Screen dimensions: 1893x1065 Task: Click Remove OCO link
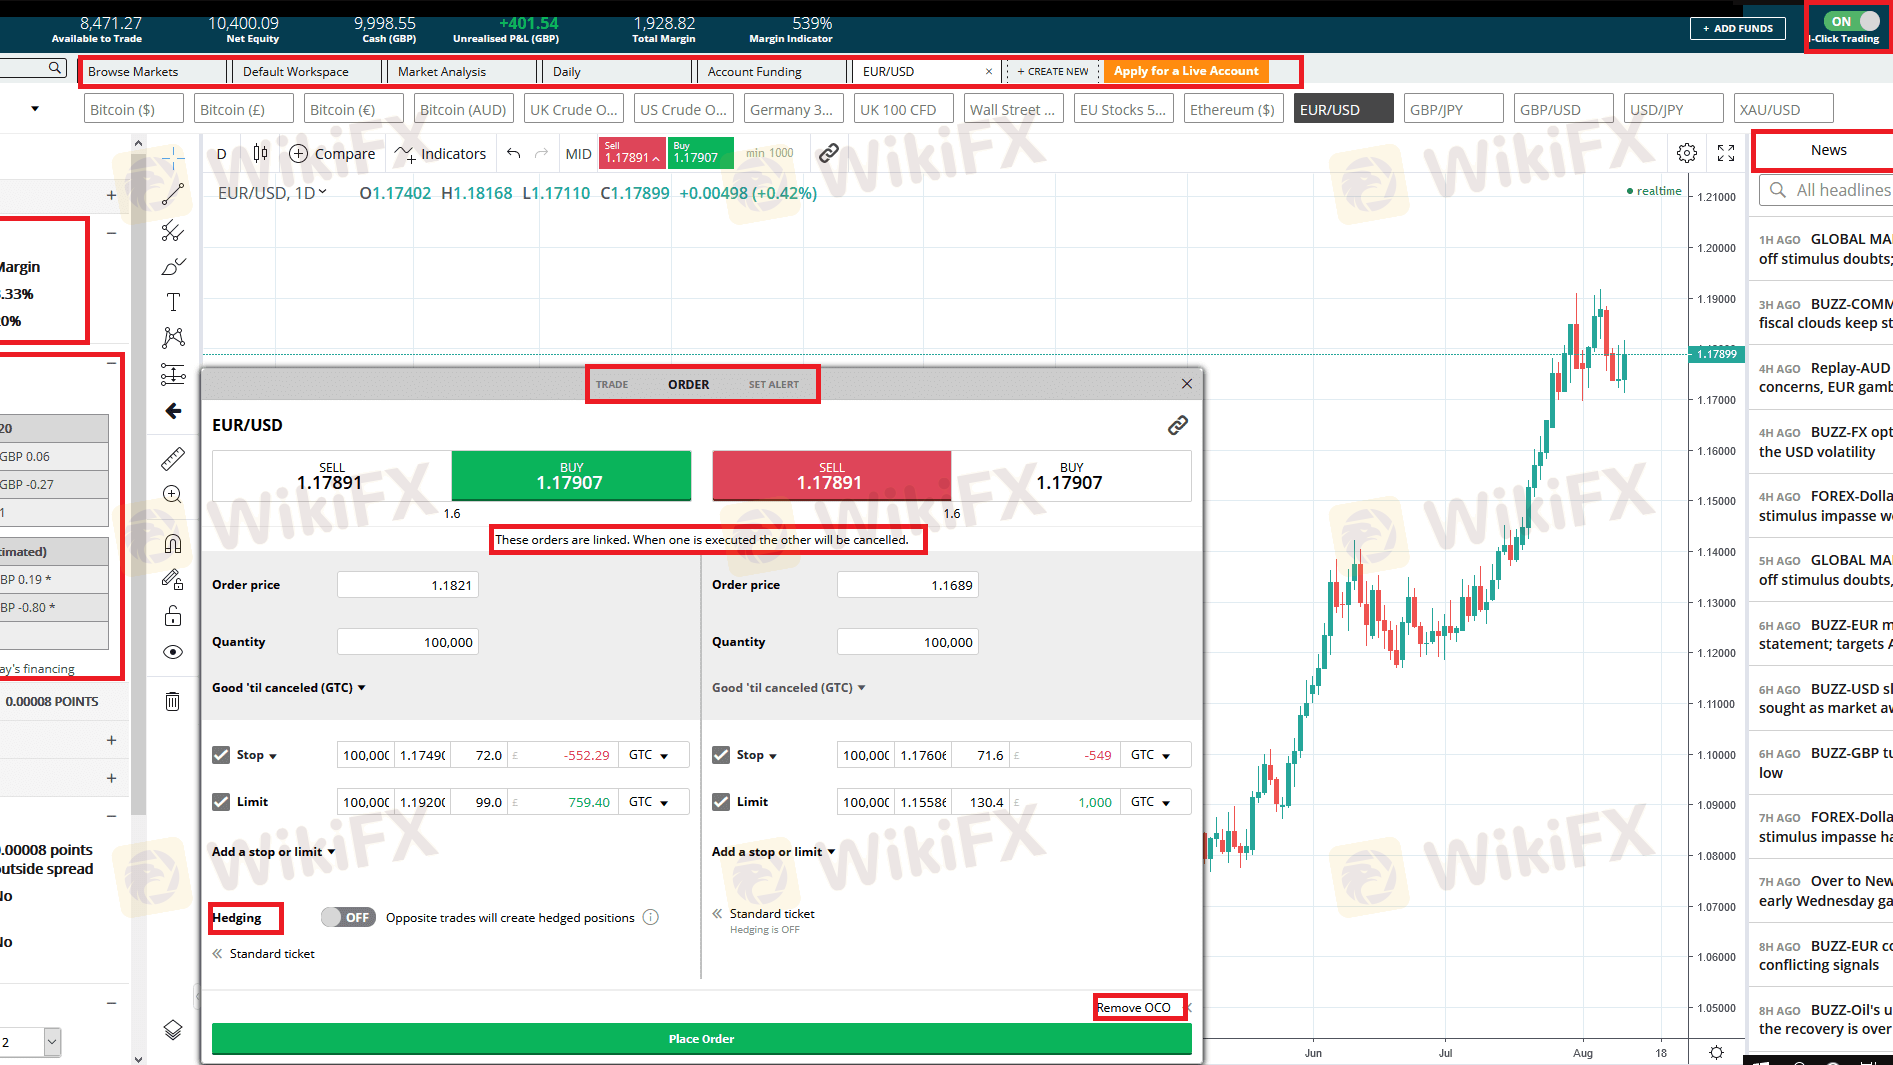[x=1133, y=1008]
